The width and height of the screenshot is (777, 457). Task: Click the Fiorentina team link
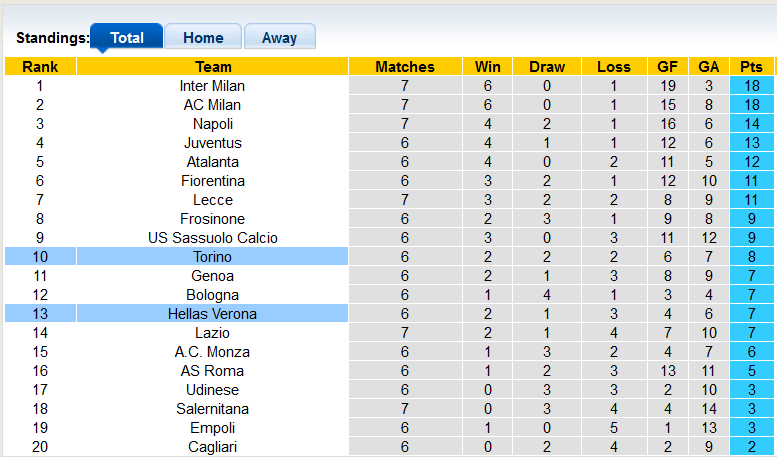(x=213, y=181)
